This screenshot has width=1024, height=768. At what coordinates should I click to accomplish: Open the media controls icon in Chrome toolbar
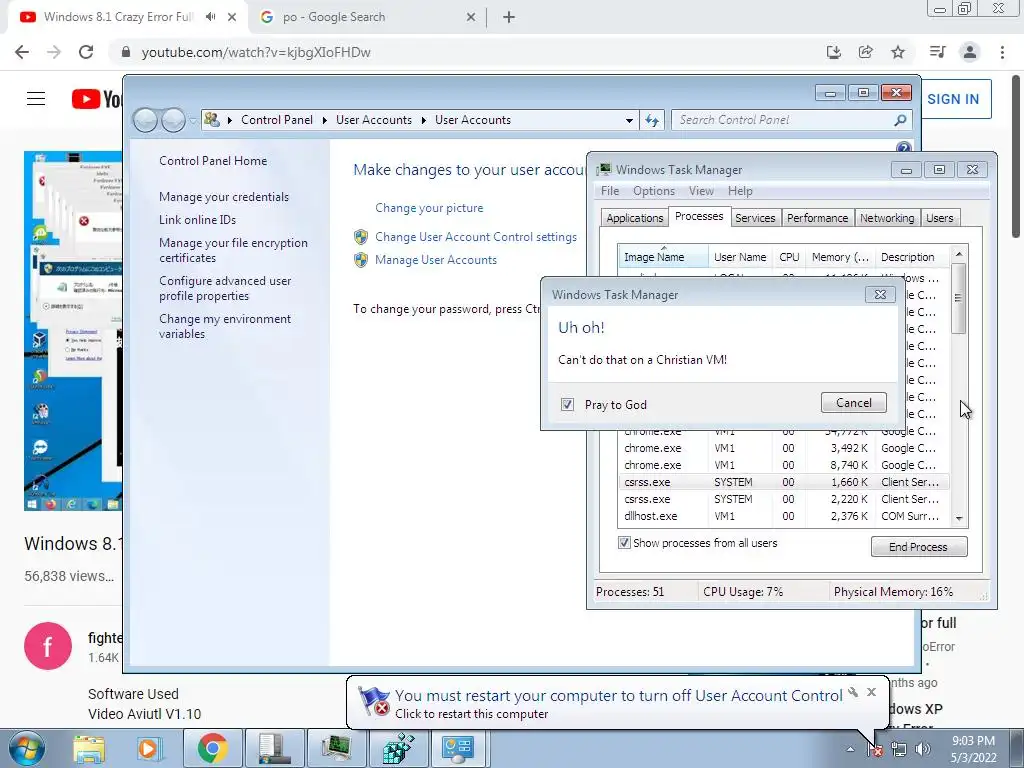coord(938,52)
